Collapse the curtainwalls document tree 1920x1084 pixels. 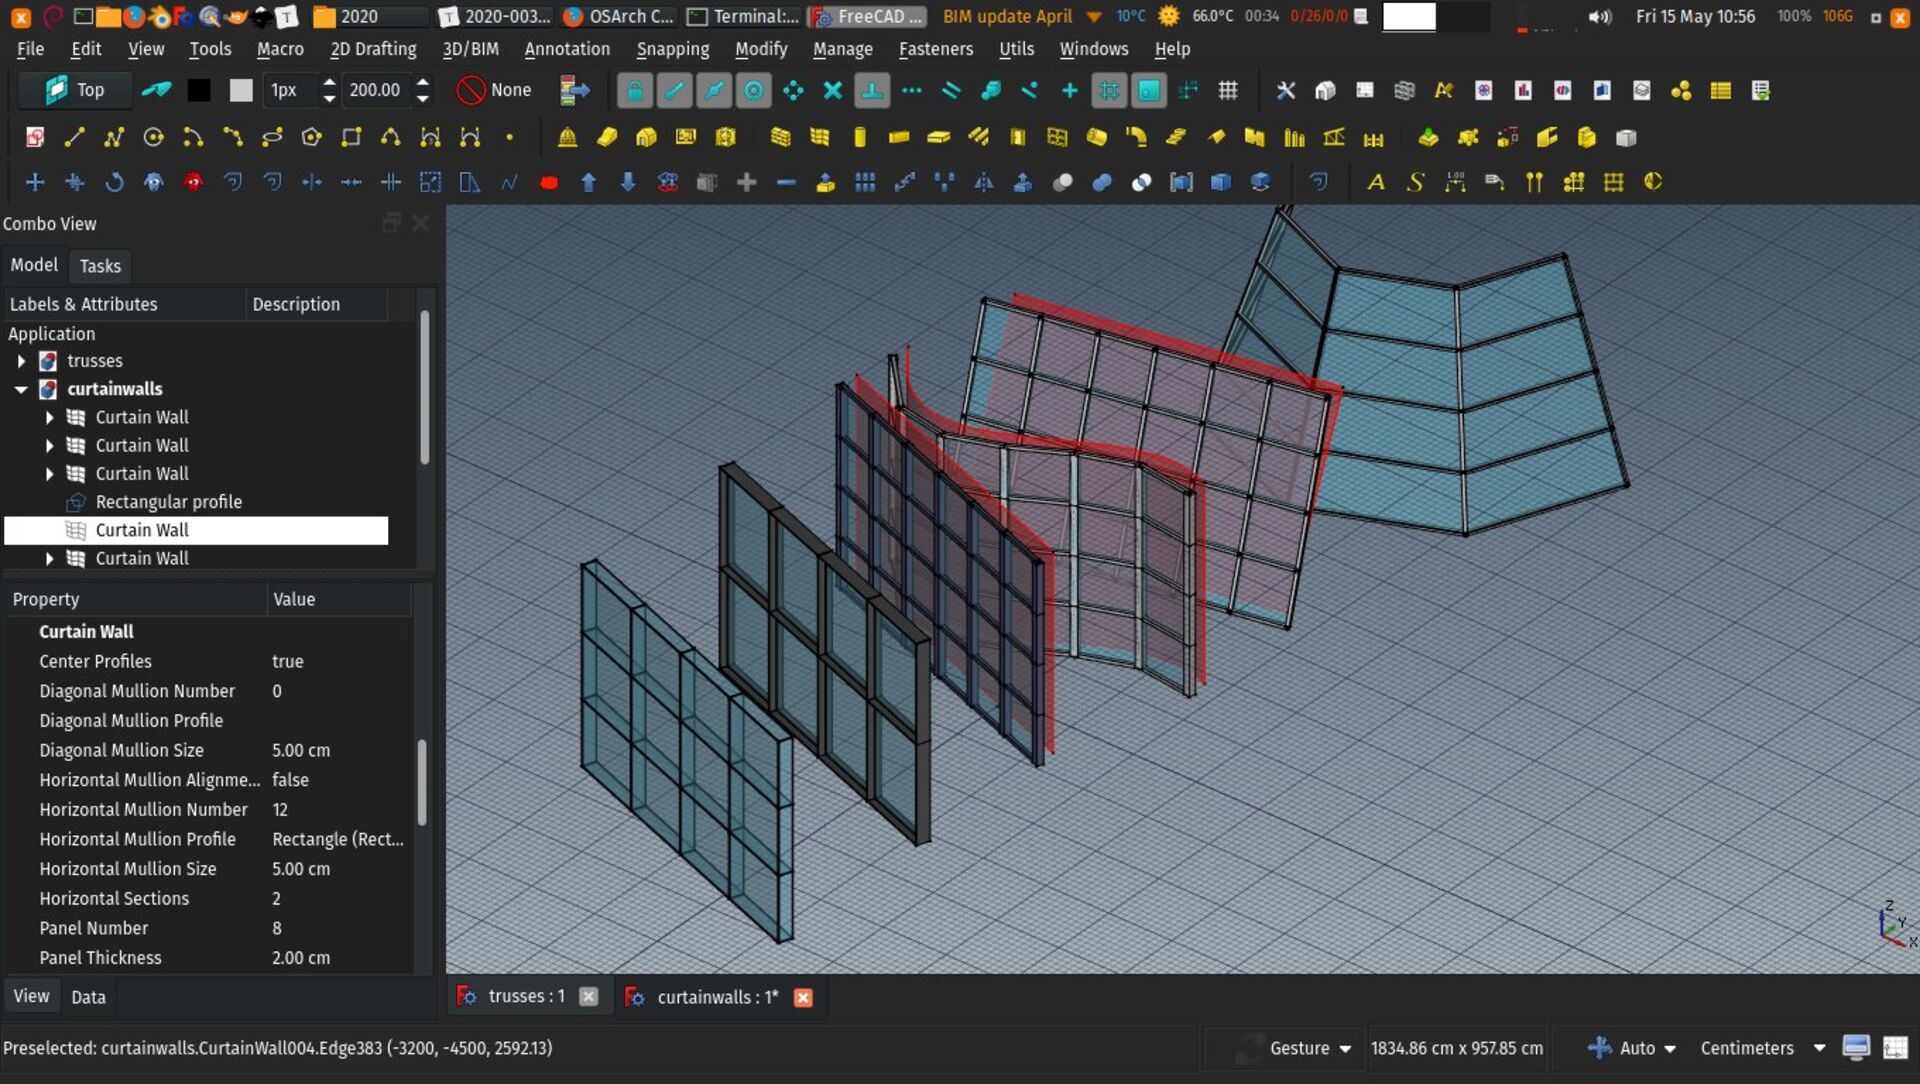(x=21, y=389)
